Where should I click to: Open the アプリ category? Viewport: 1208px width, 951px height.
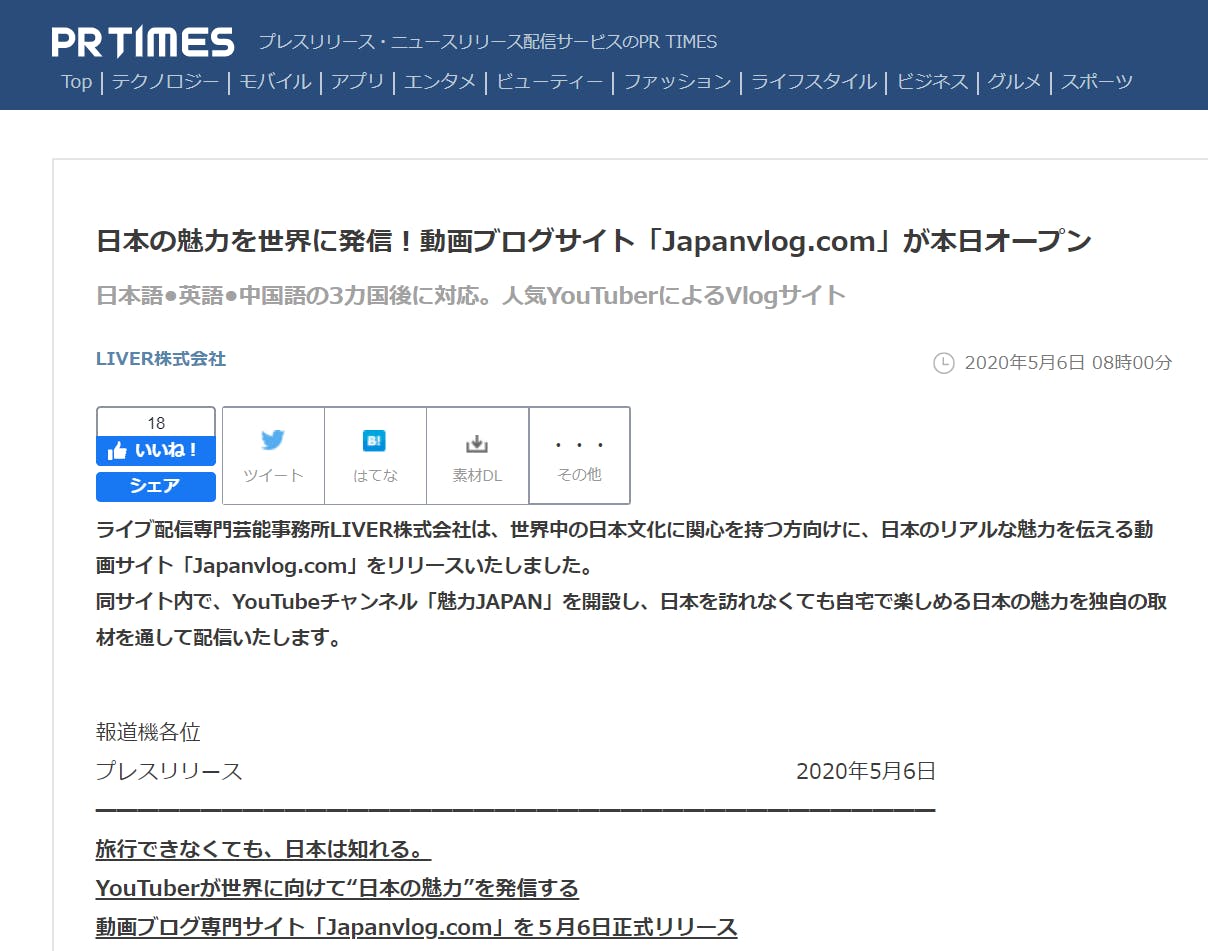[357, 82]
